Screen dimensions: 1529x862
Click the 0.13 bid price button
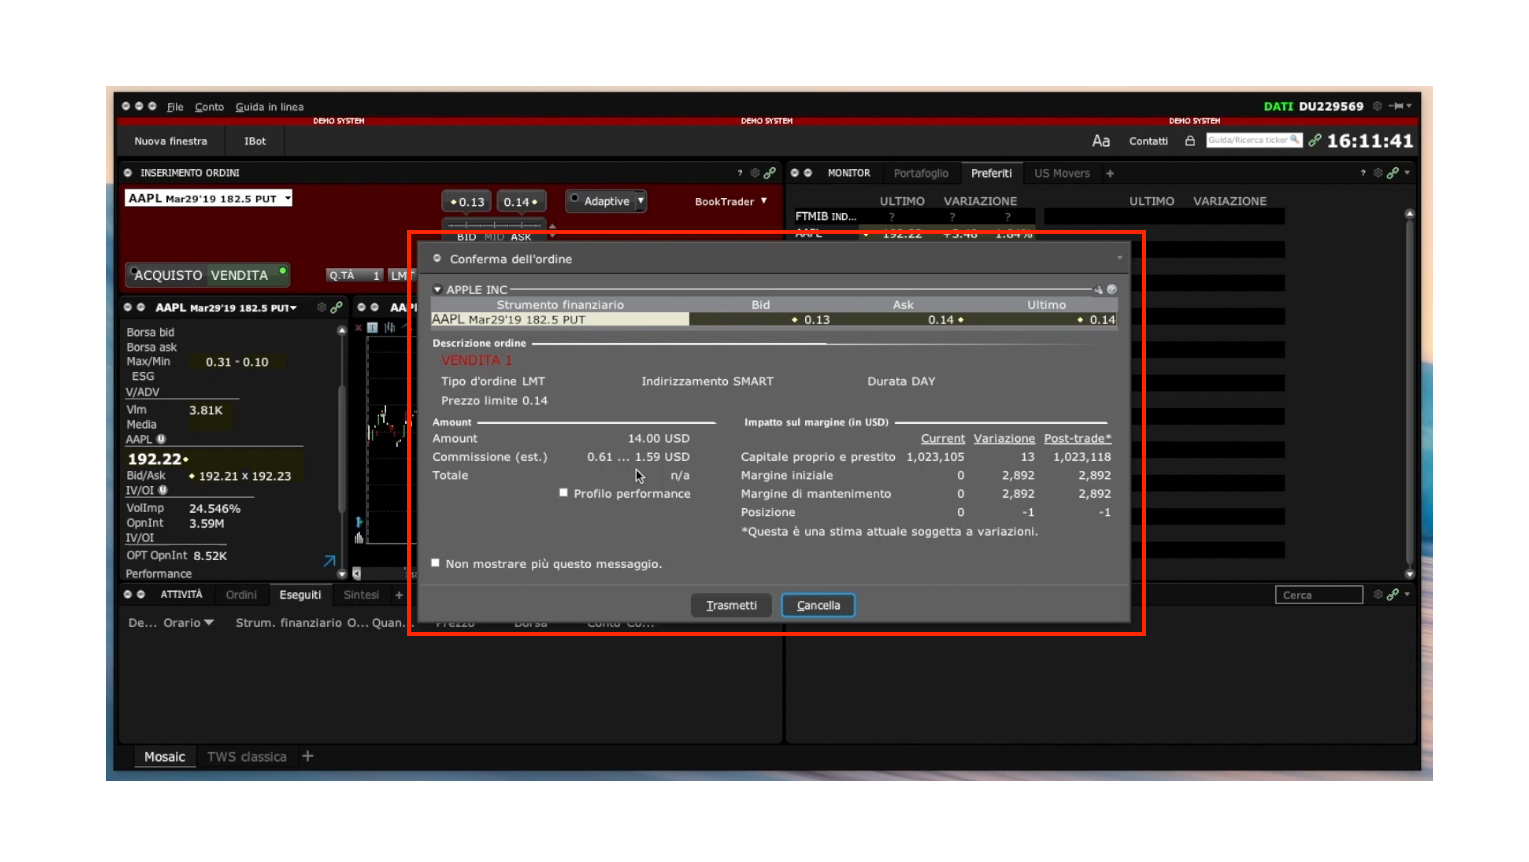(x=467, y=202)
